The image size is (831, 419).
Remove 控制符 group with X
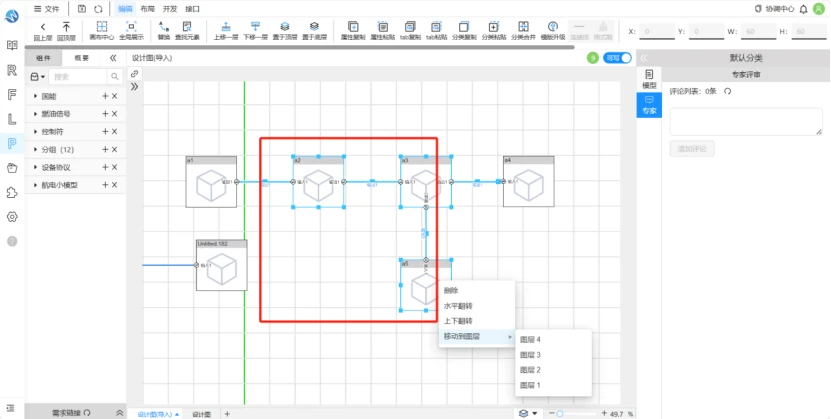[x=114, y=131]
